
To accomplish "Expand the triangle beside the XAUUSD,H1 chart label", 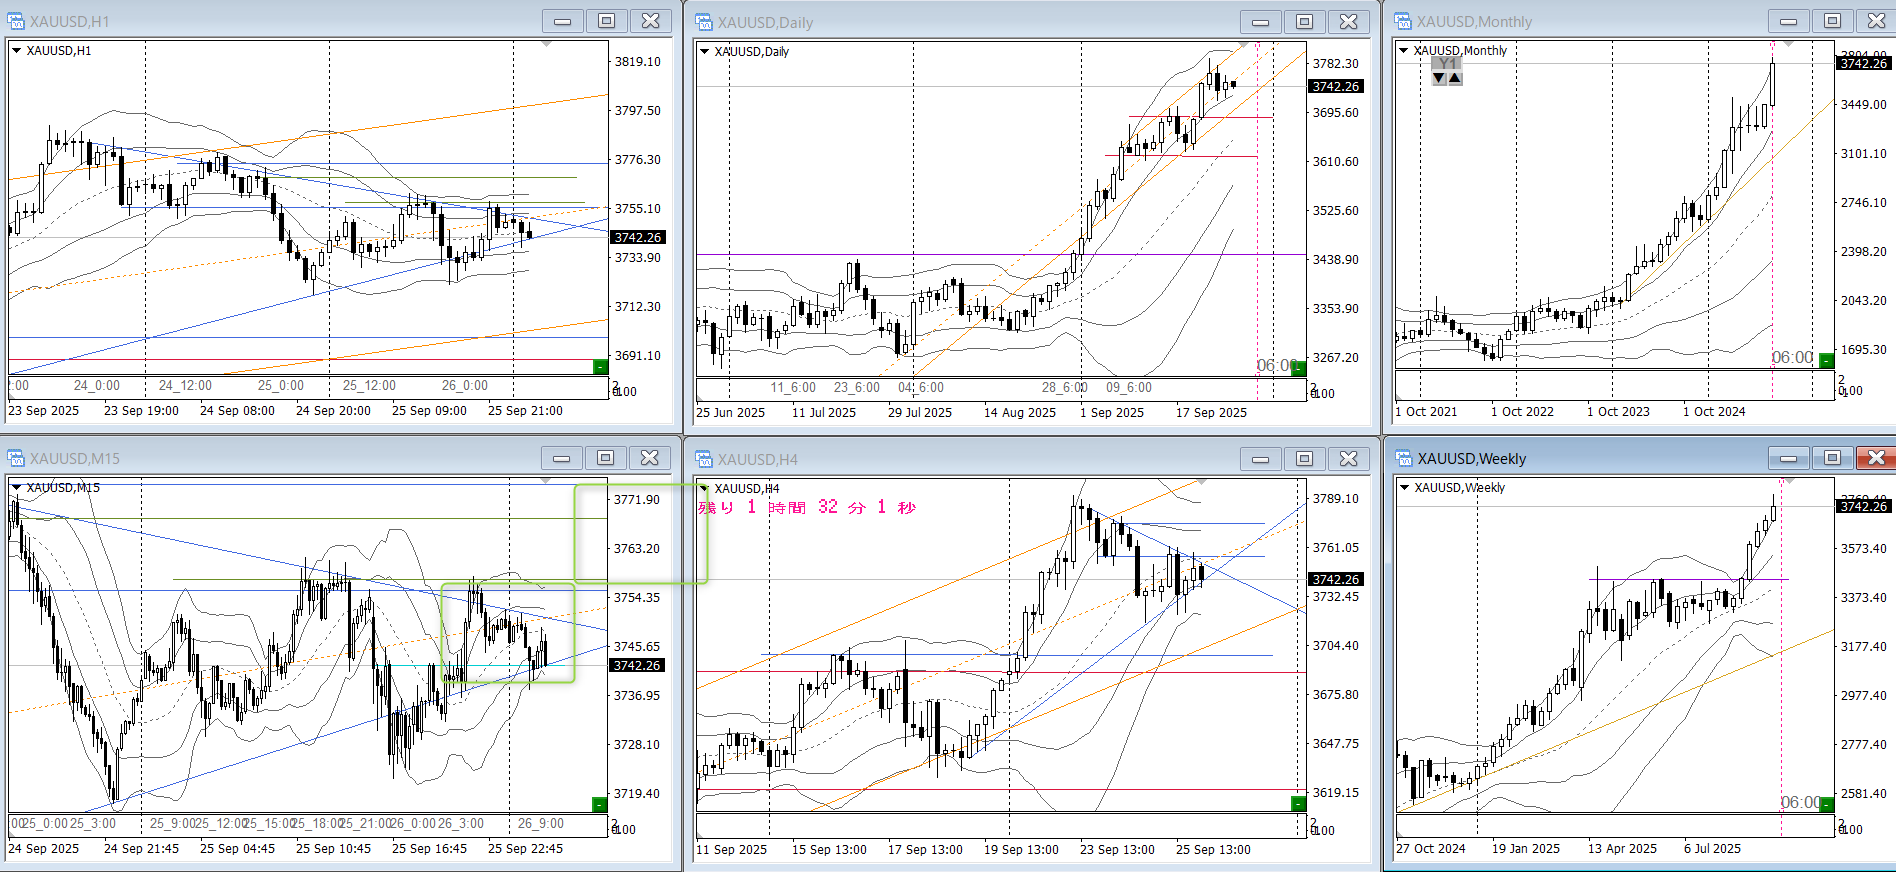I will click(x=16, y=50).
